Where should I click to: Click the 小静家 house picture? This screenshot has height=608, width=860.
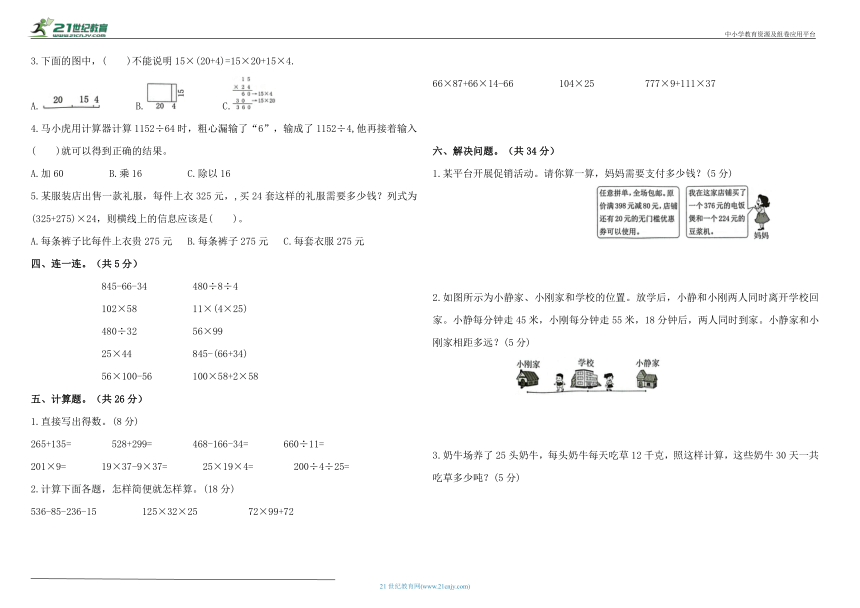[647, 378]
